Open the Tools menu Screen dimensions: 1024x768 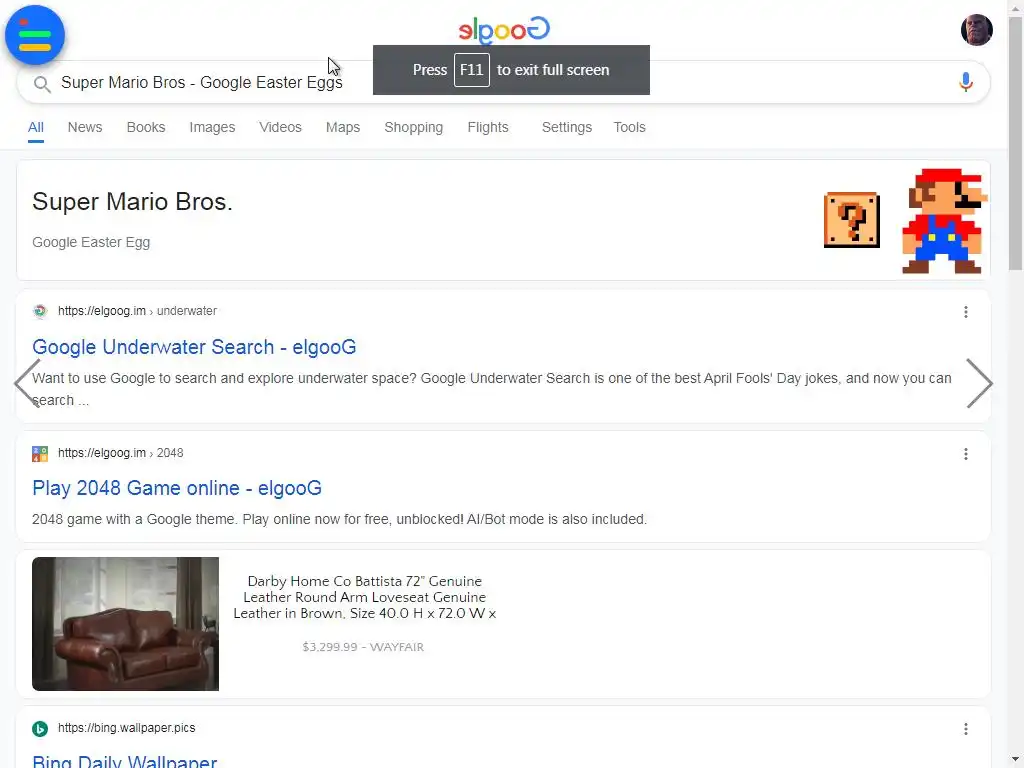629,127
